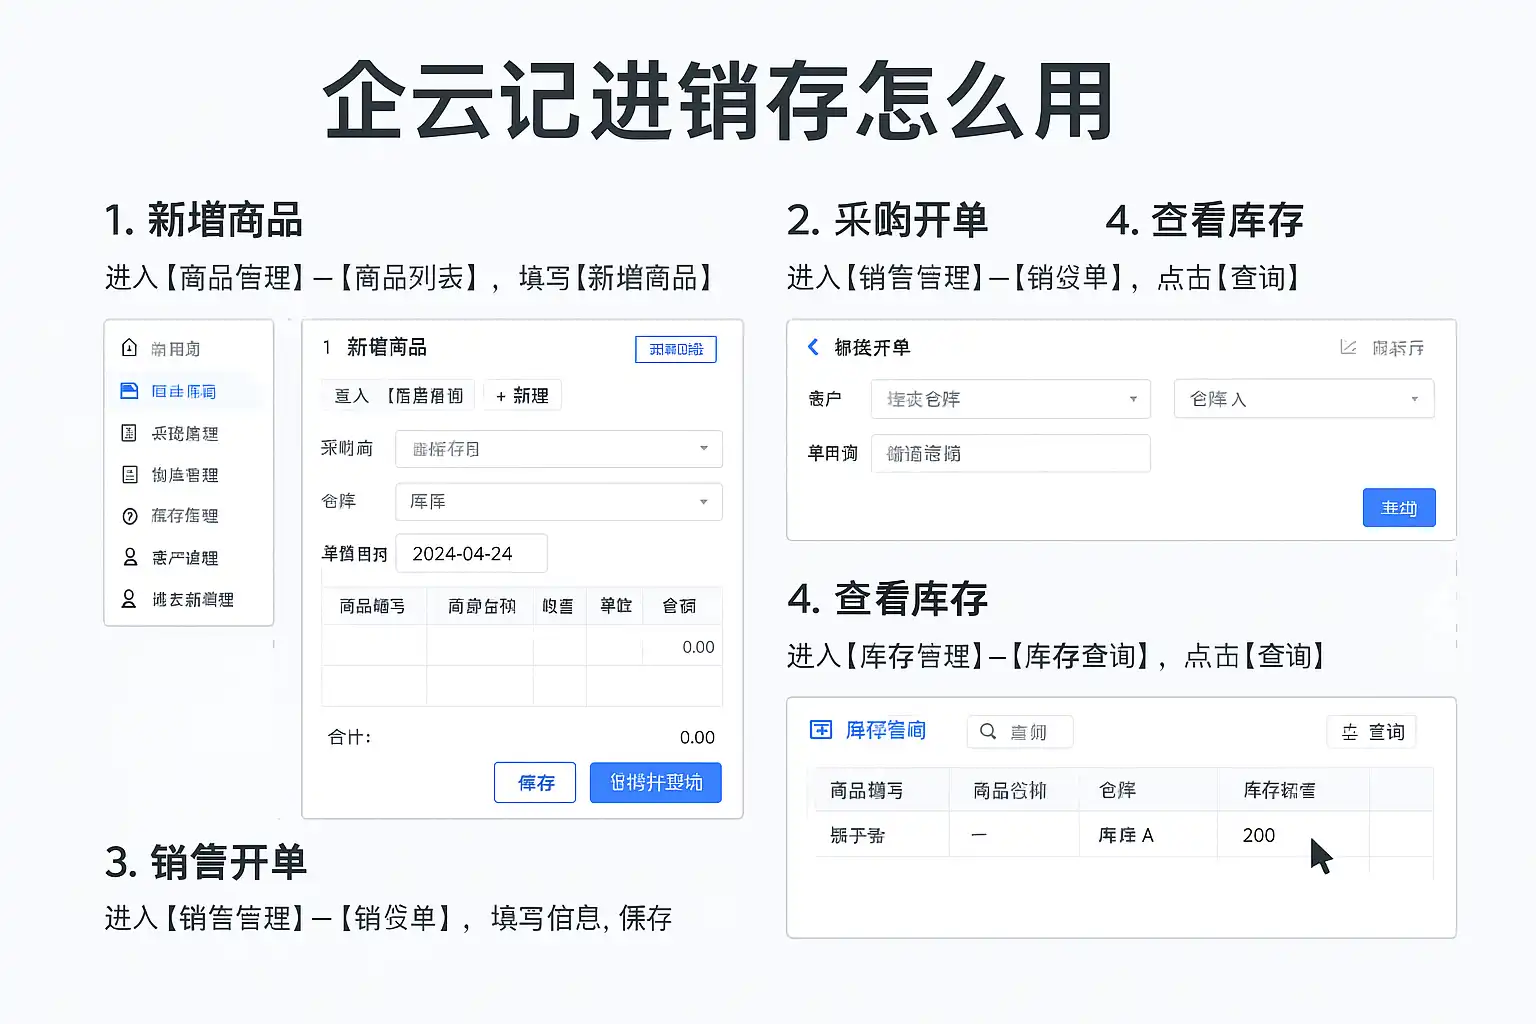Viewport: 1536px width, 1024px height.
Task: Click the instruction line mentioning 库存查询
Action: (x=1056, y=656)
